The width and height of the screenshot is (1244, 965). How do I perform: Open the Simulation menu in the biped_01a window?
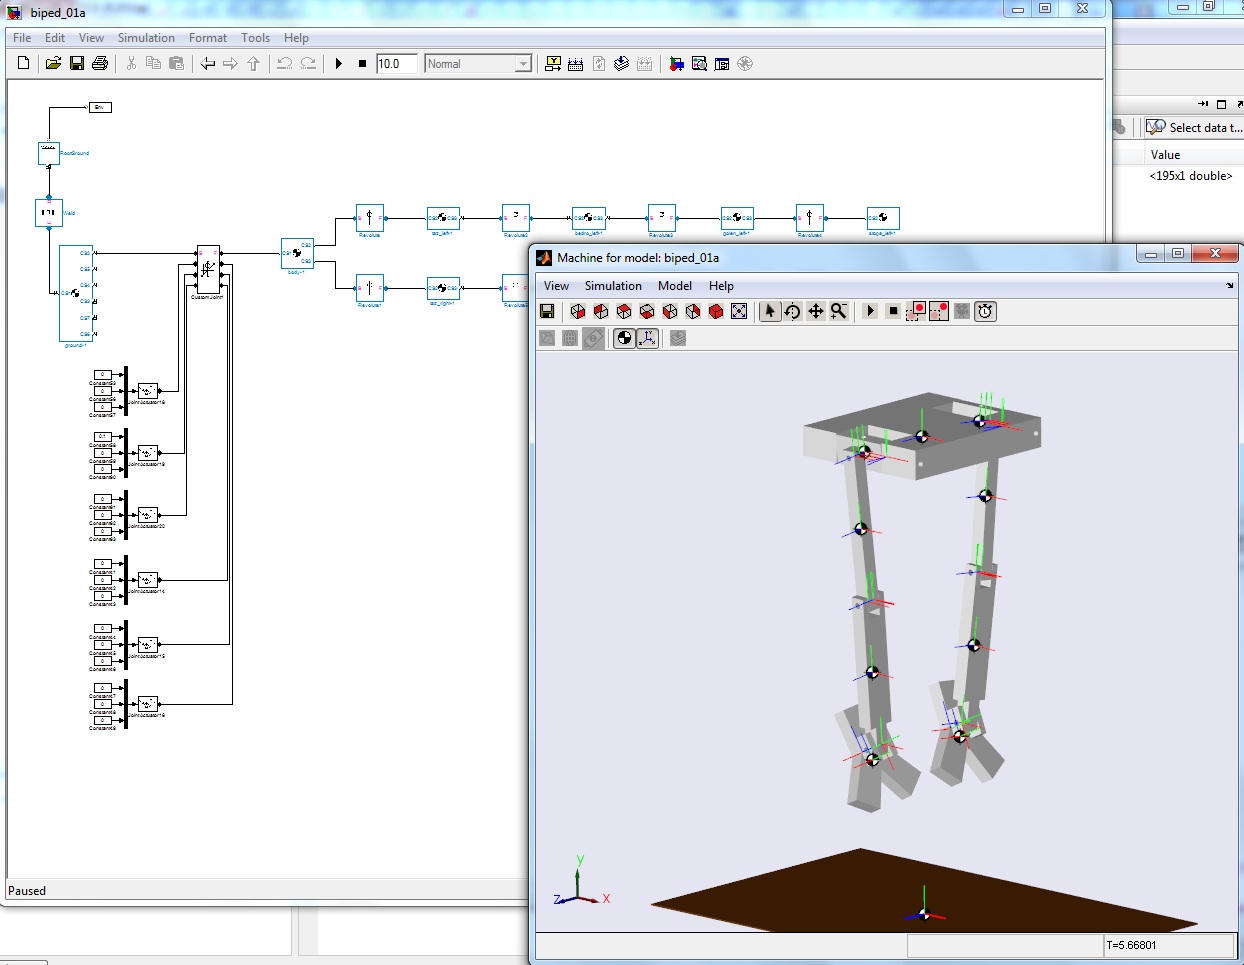(146, 38)
